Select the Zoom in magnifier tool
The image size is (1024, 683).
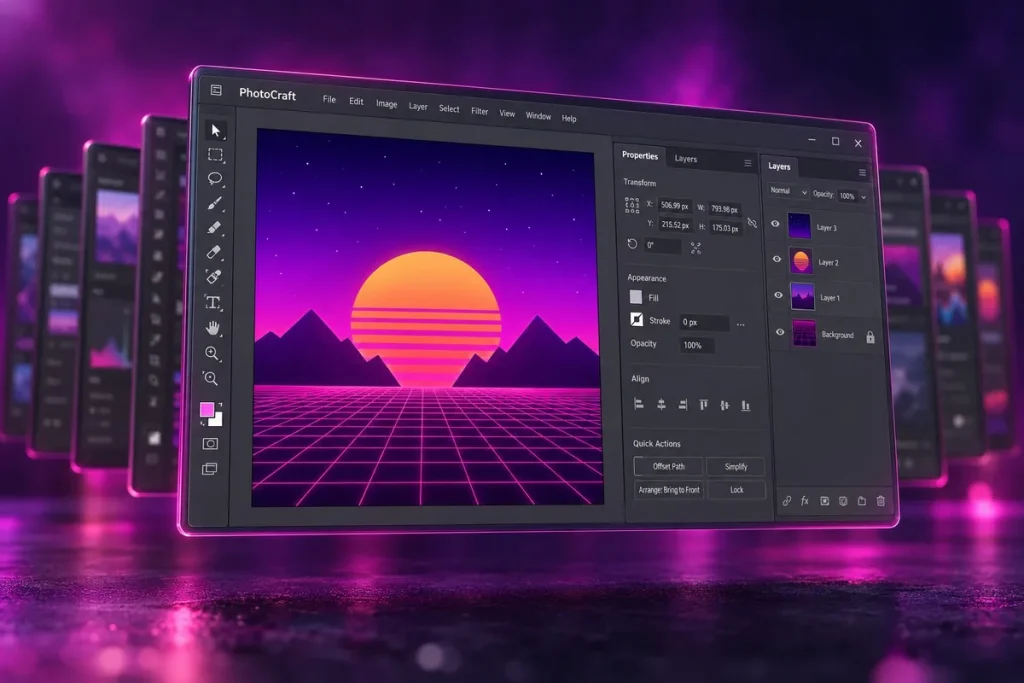212,353
